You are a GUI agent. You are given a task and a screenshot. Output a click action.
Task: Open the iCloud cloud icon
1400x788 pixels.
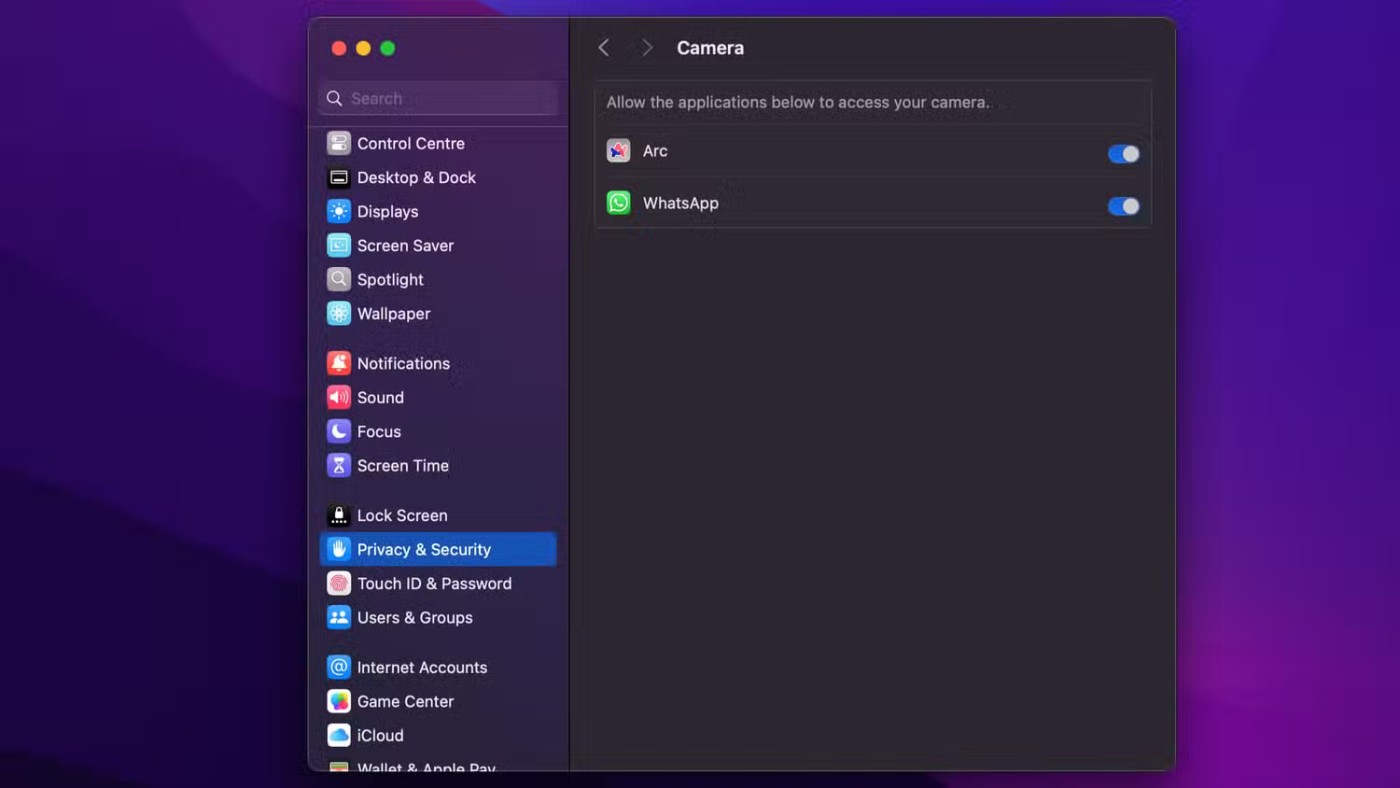click(x=339, y=735)
